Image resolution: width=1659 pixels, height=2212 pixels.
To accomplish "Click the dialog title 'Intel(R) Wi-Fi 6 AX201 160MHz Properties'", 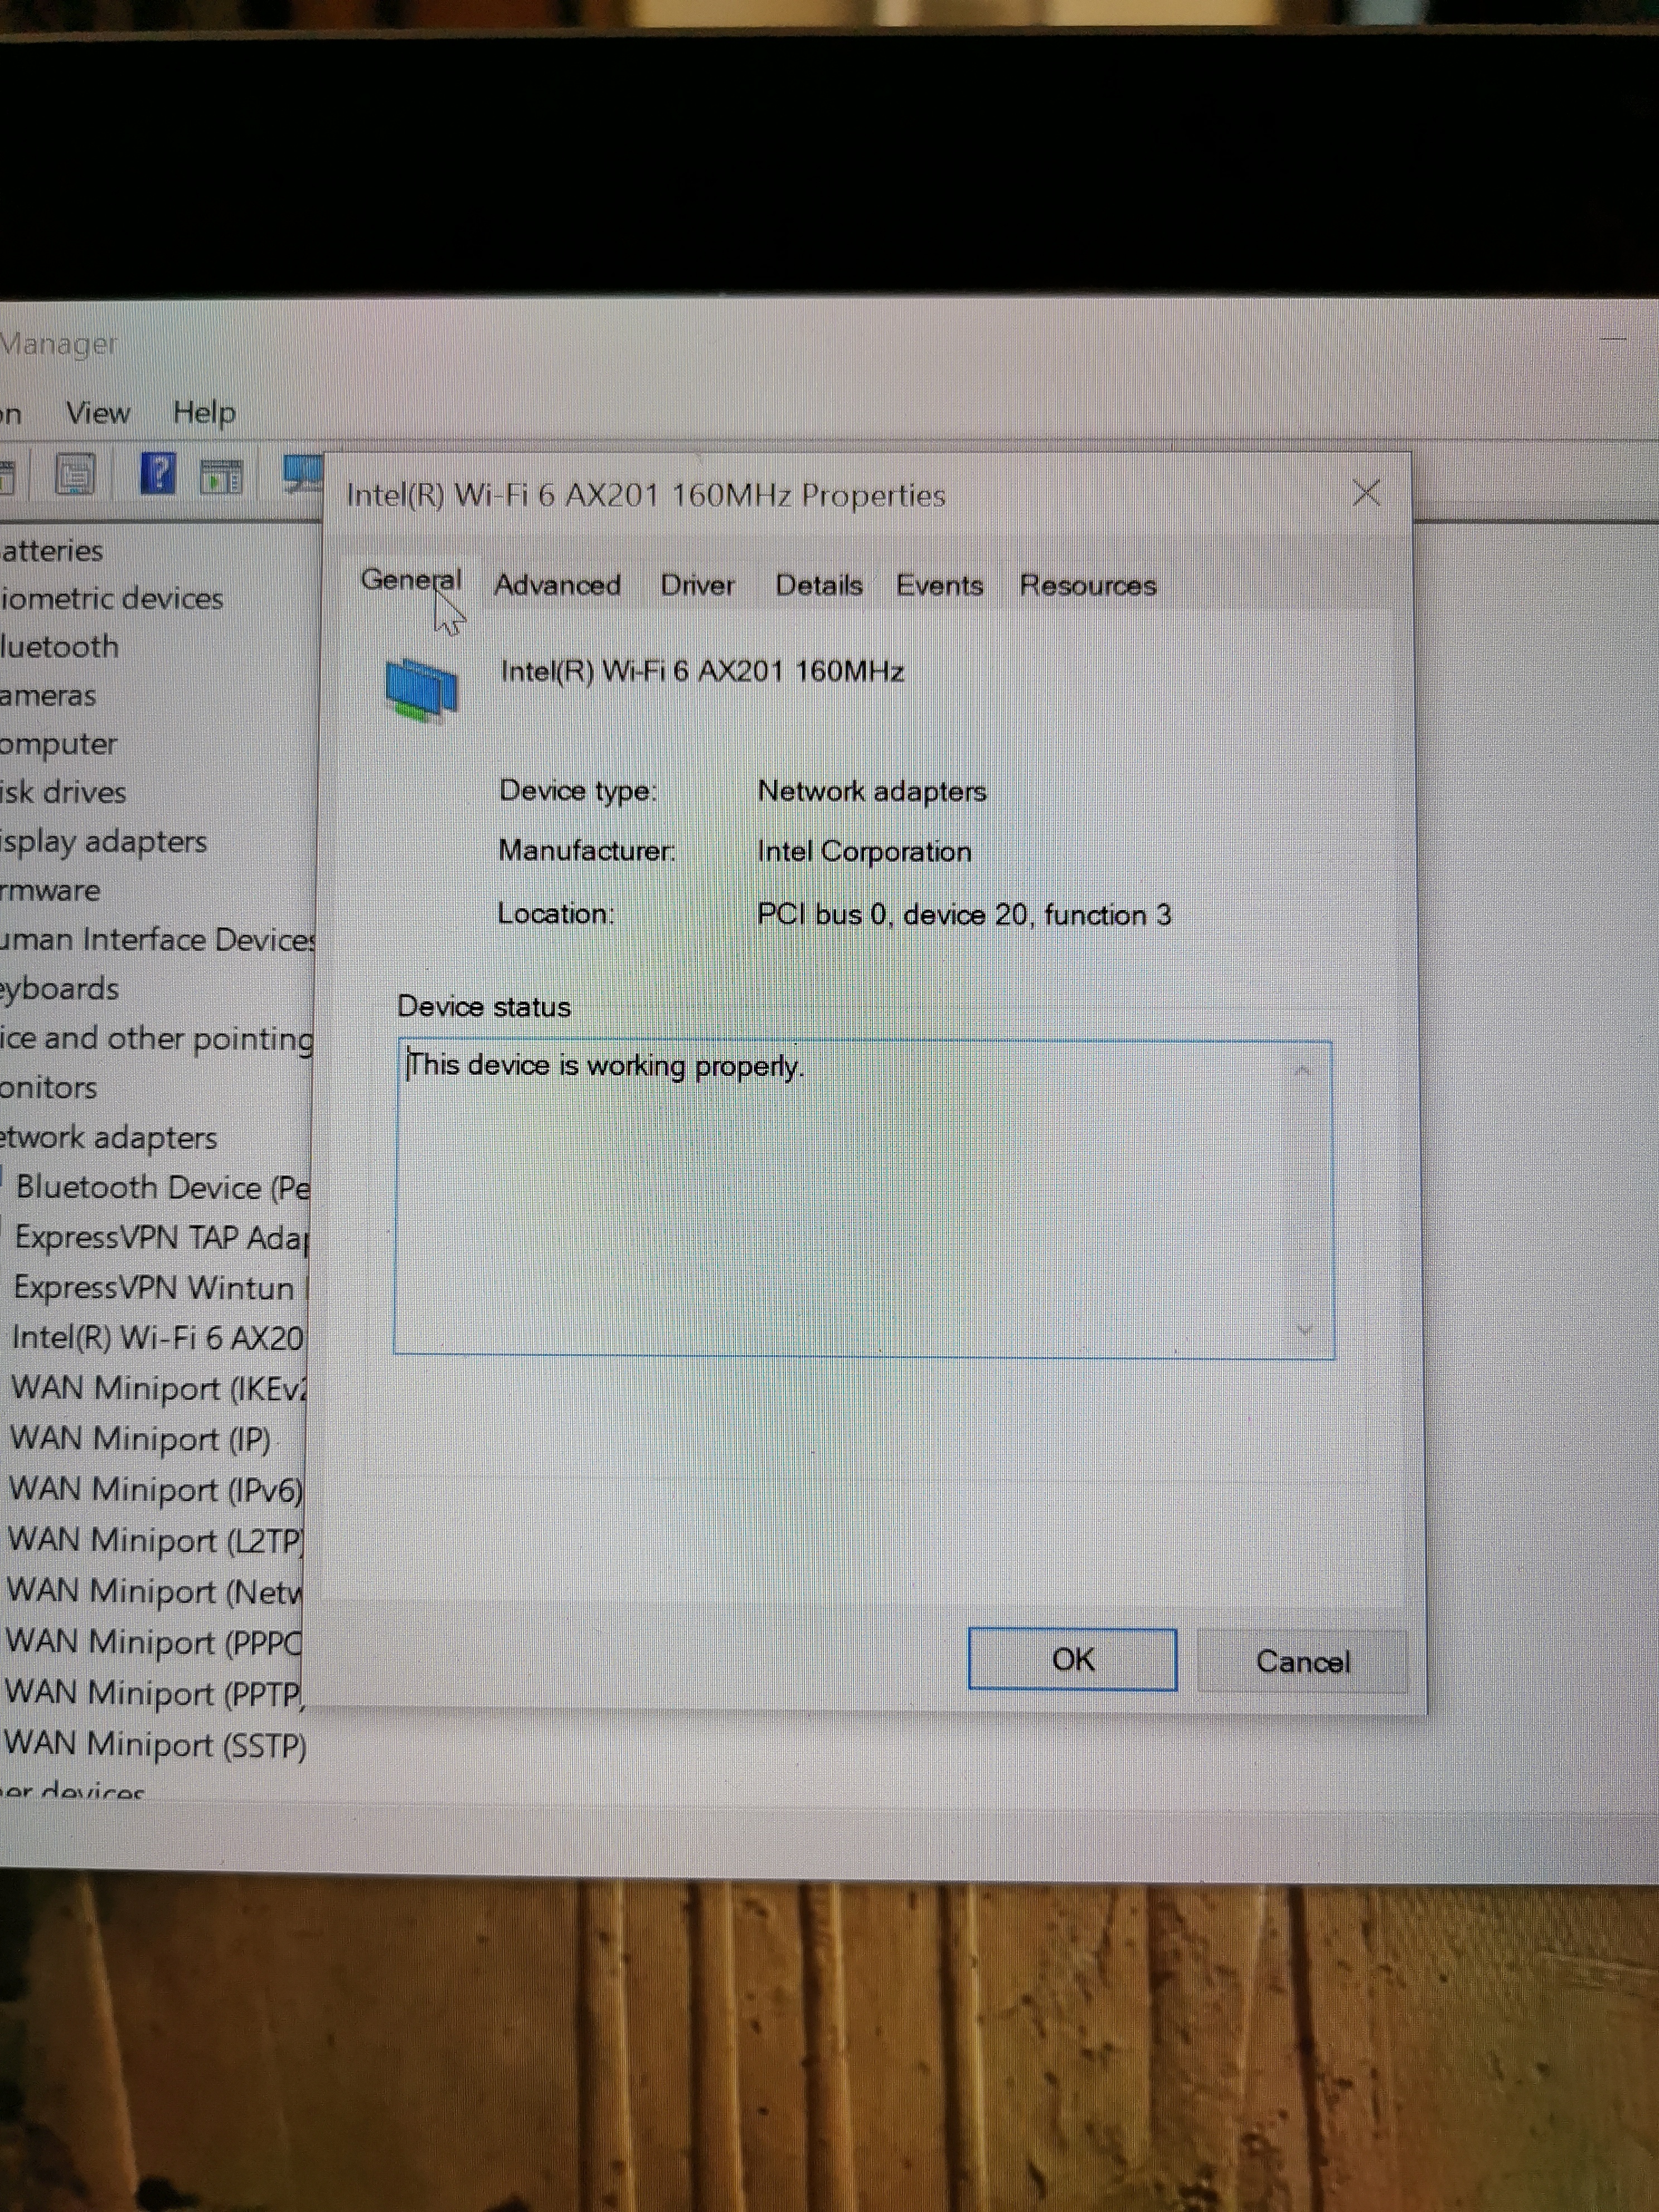I will 646,496.
